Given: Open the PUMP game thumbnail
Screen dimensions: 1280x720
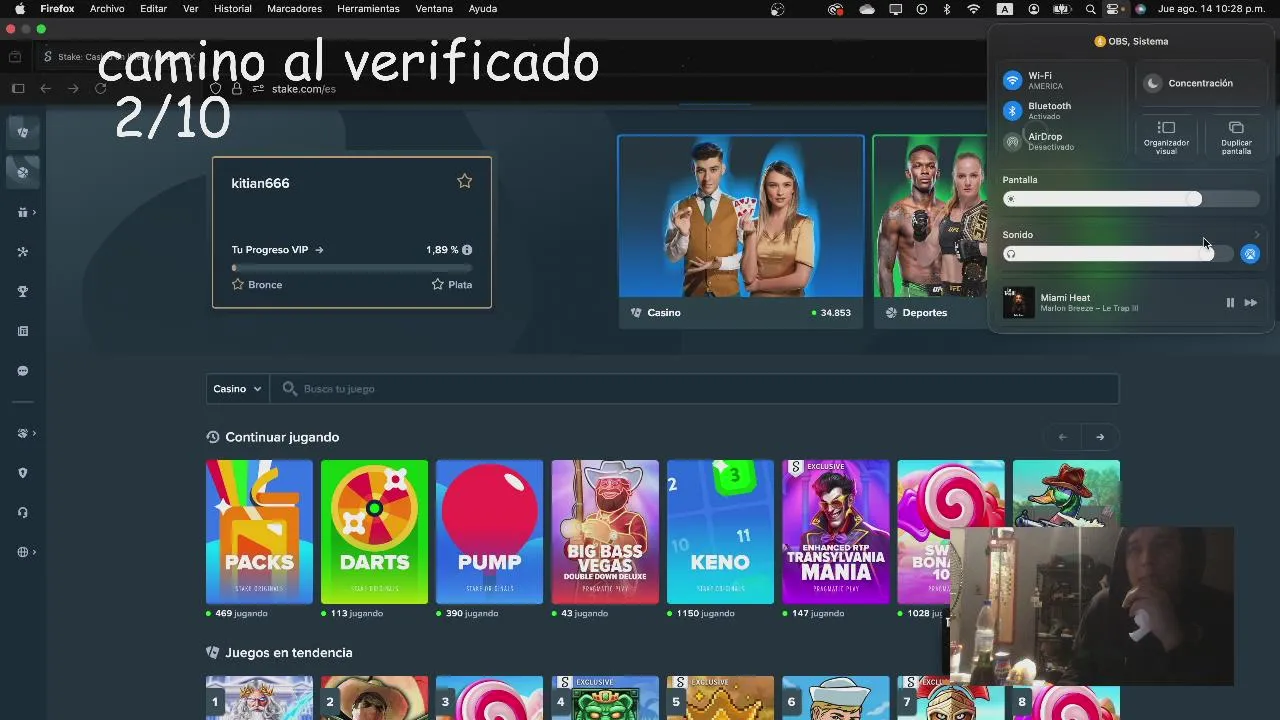Looking at the screenshot, I should 489,532.
